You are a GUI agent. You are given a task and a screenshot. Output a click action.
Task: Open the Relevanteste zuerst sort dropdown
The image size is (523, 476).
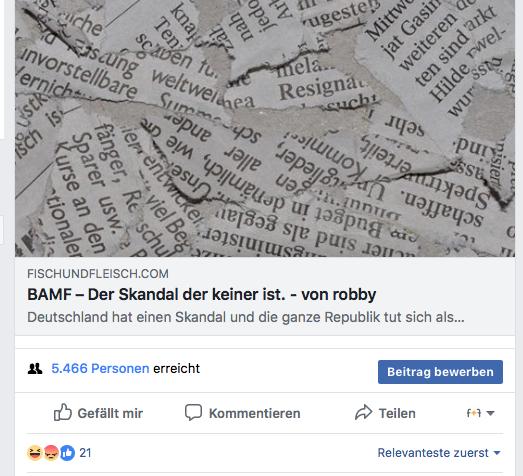point(439,453)
